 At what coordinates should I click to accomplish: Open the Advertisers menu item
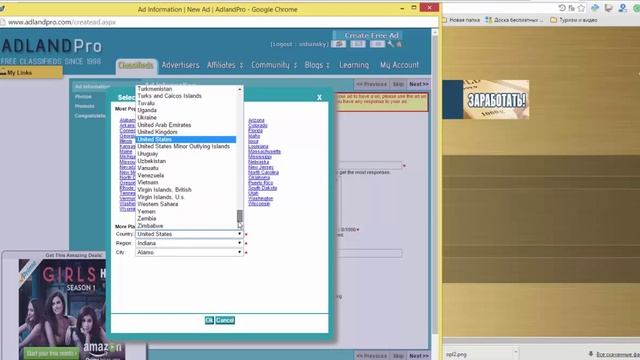(x=180, y=65)
